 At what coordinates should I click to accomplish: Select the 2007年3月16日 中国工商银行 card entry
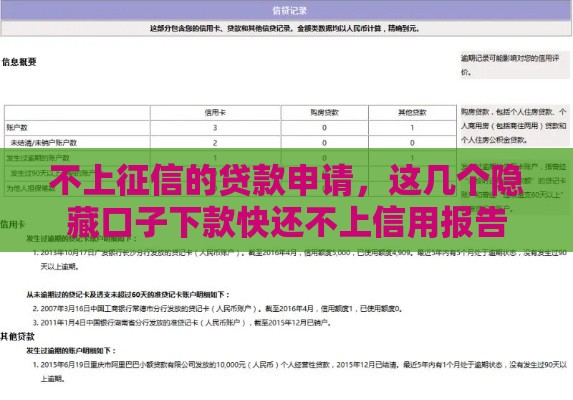click(x=218, y=309)
